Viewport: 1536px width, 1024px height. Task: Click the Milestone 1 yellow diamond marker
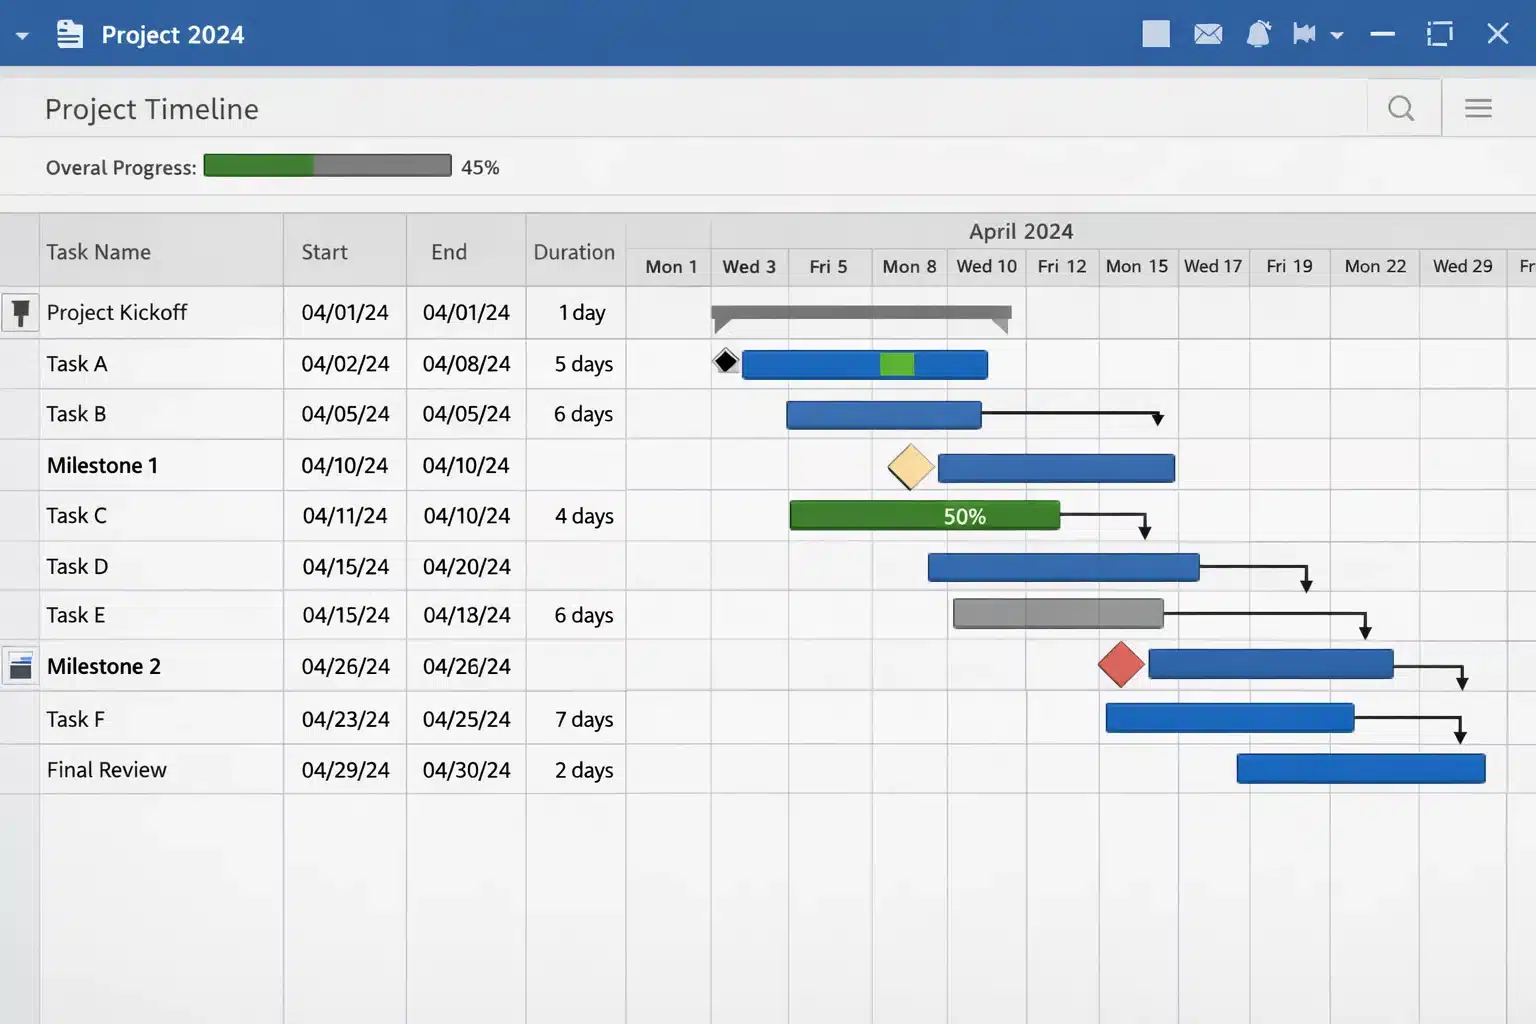910,465
